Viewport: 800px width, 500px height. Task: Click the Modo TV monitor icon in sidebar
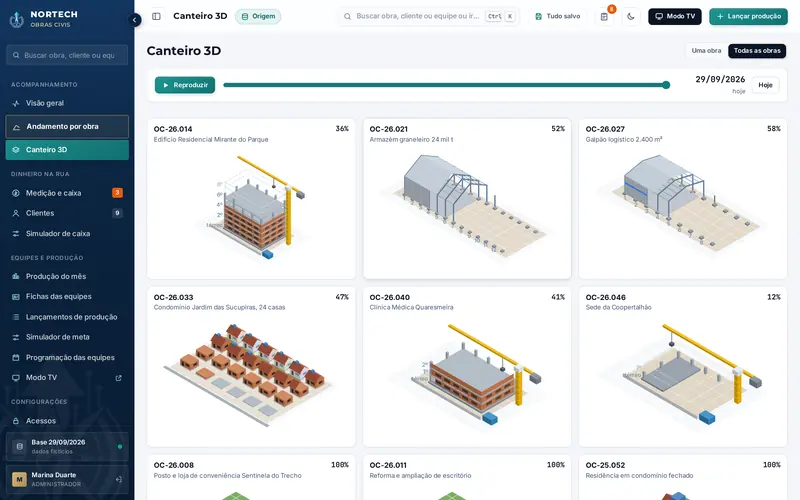(x=16, y=378)
